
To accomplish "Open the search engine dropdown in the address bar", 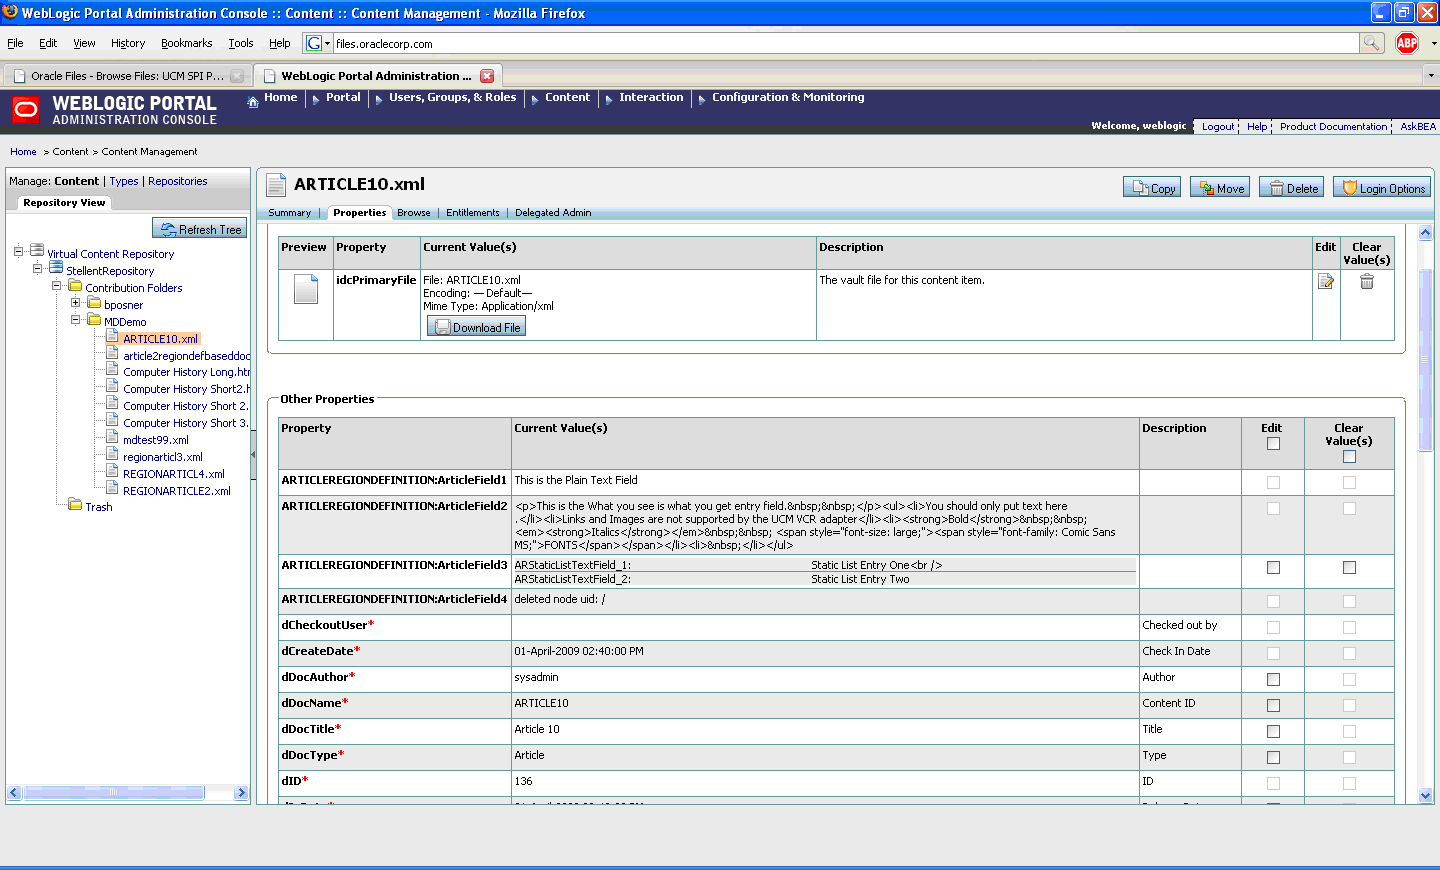I will (x=327, y=43).
